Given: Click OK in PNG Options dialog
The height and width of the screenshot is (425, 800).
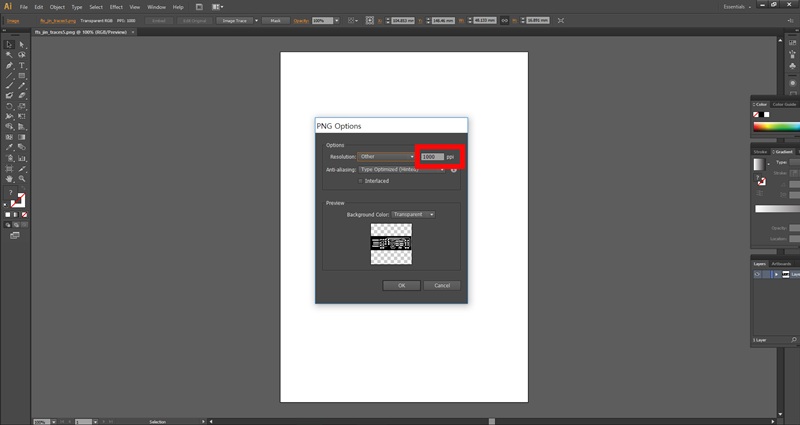Looking at the screenshot, I should click(x=402, y=286).
